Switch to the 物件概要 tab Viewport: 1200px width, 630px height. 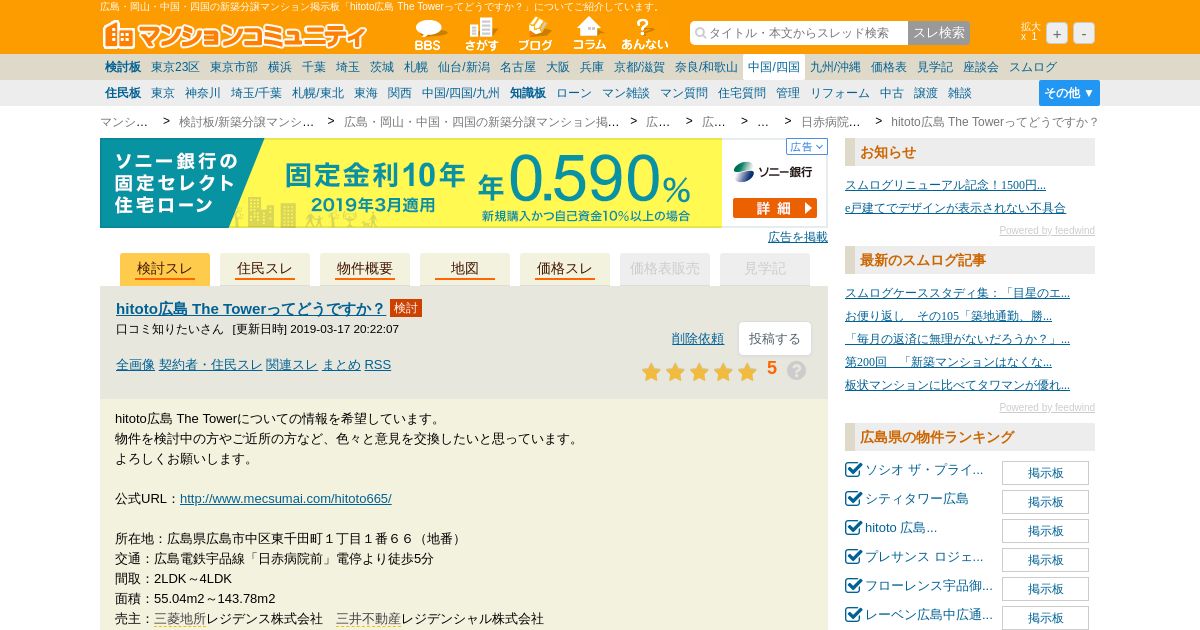365,269
